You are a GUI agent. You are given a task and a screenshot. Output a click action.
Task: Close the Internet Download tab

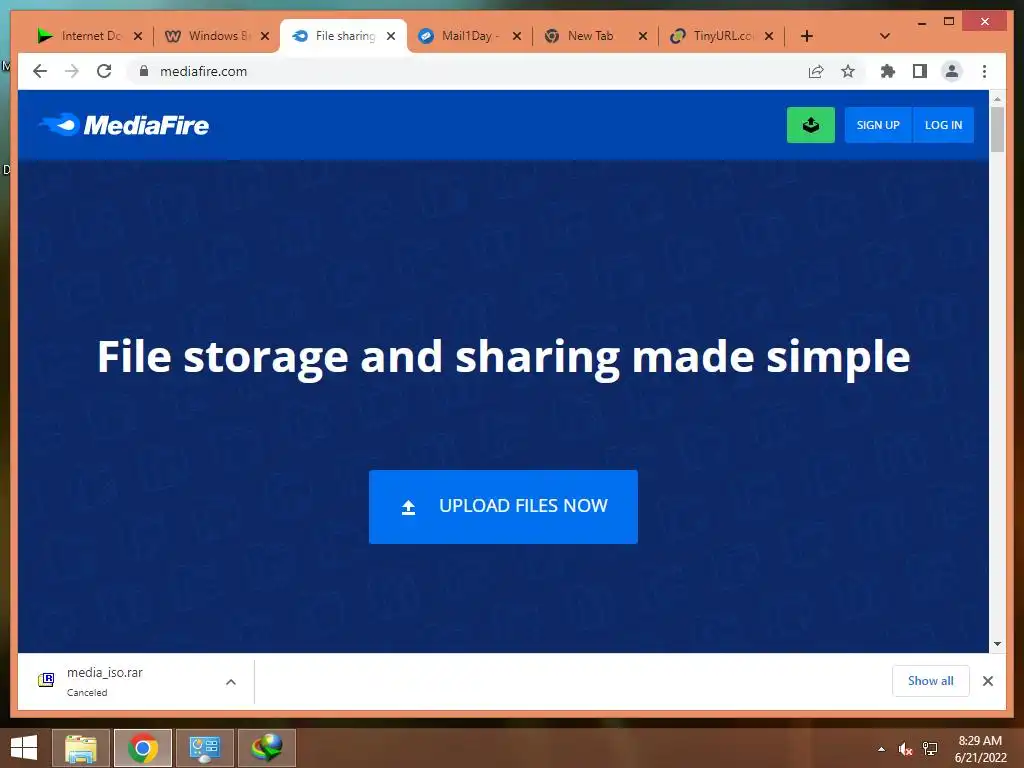[138, 36]
